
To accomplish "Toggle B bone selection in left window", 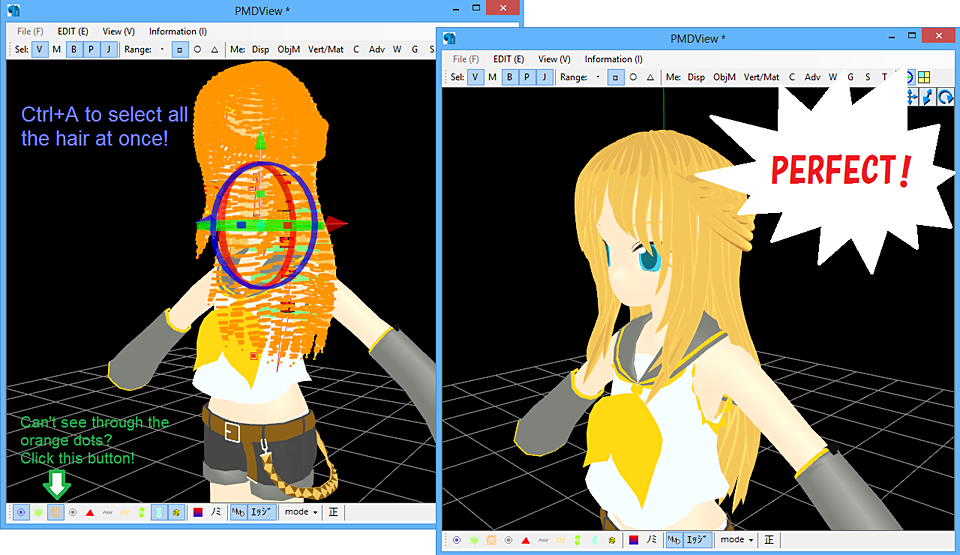I will pyautogui.click(x=74, y=50).
